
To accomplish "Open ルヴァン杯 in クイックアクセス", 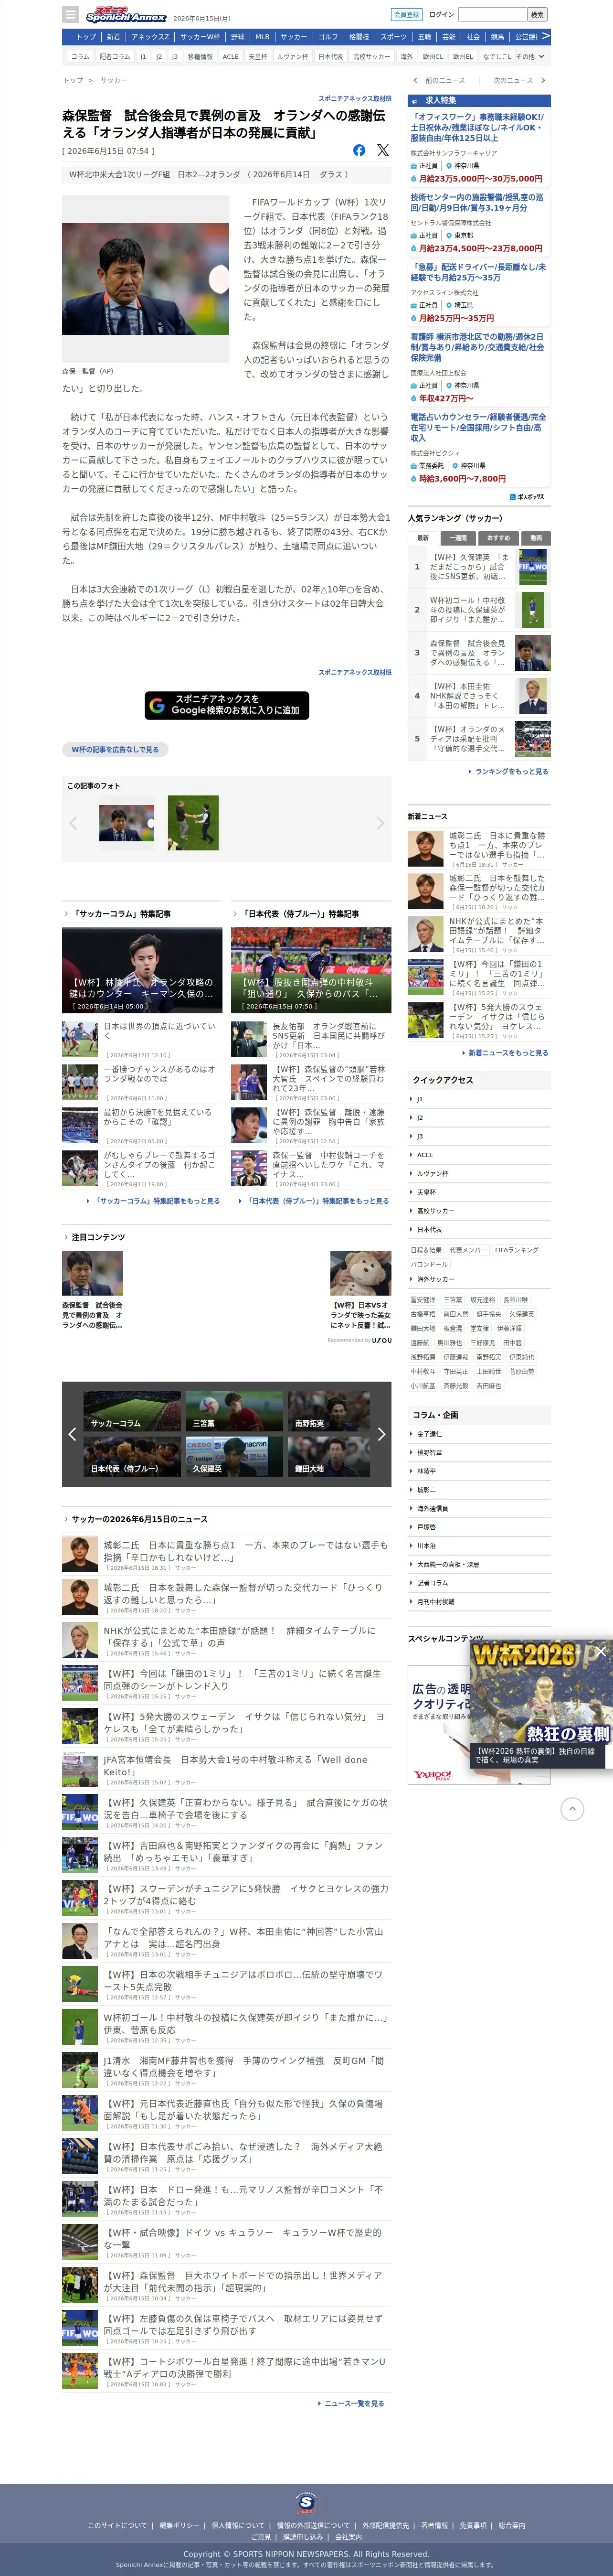I will pyautogui.click(x=432, y=1173).
